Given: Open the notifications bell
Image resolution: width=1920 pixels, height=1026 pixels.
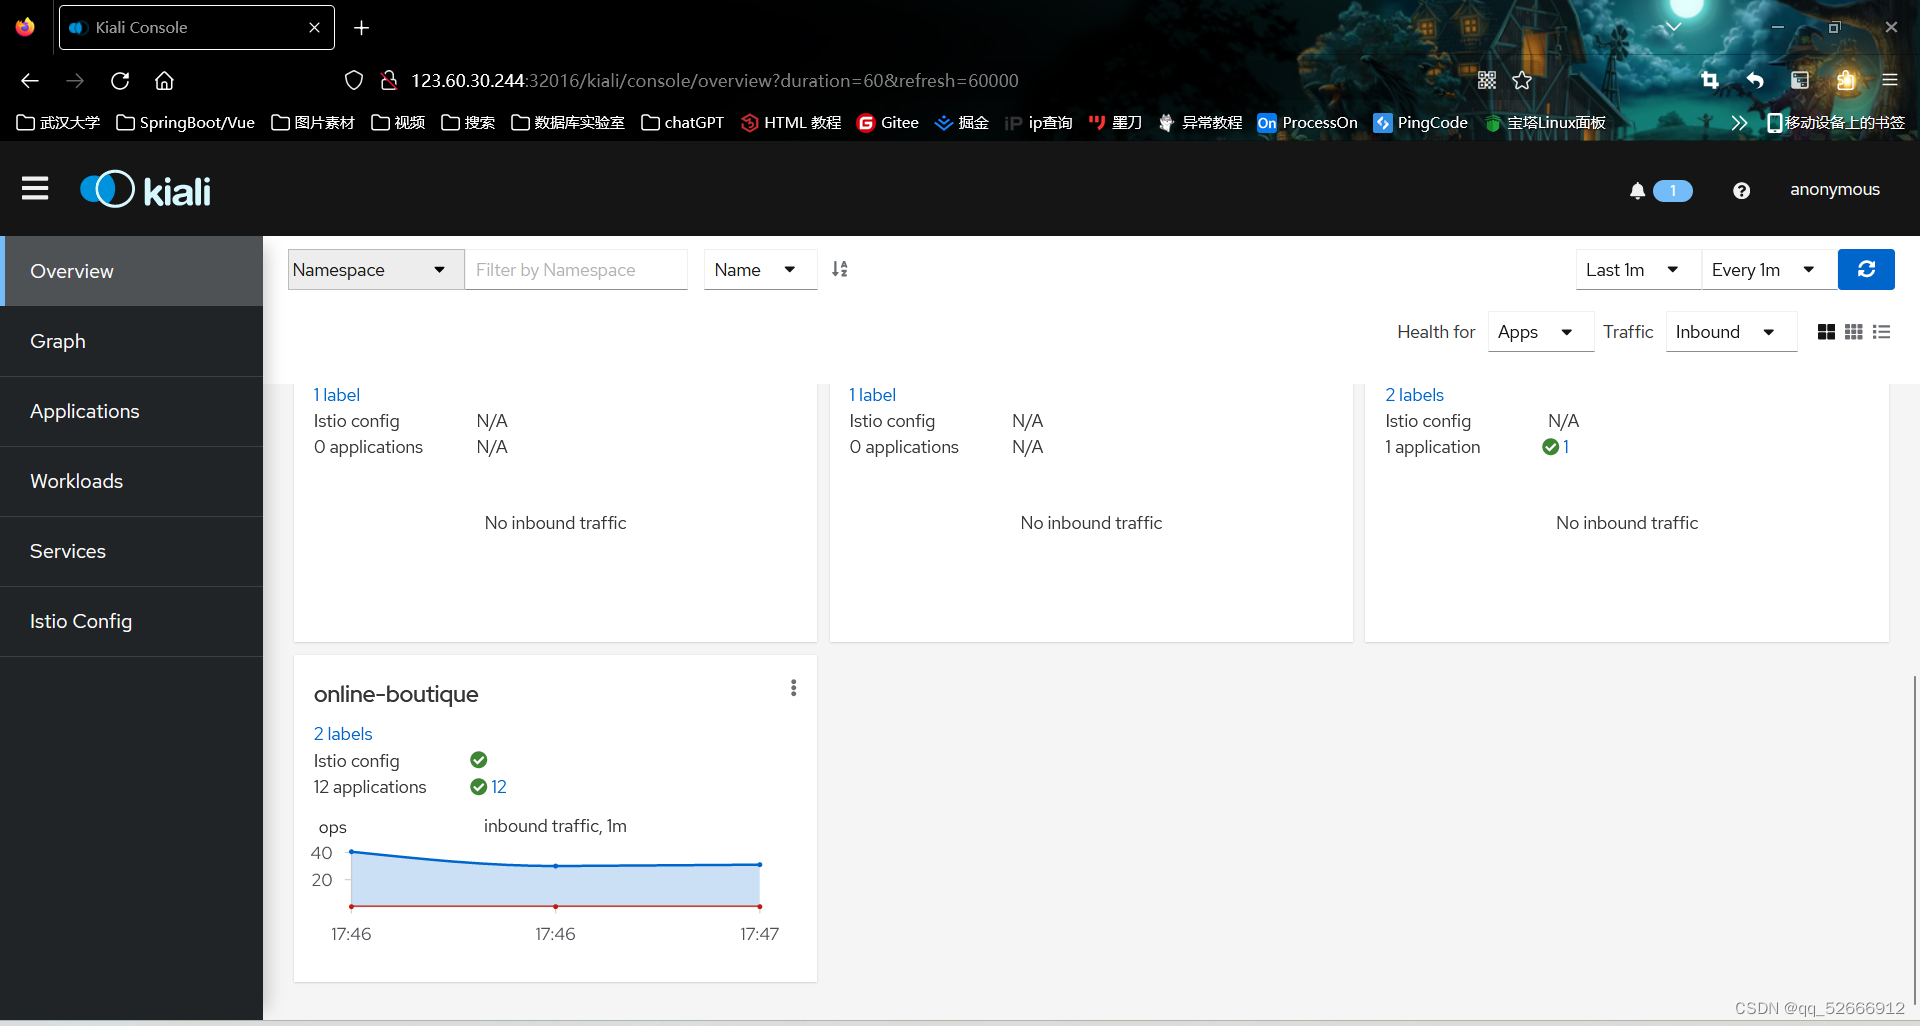Looking at the screenshot, I should (x=1637, y=190).
